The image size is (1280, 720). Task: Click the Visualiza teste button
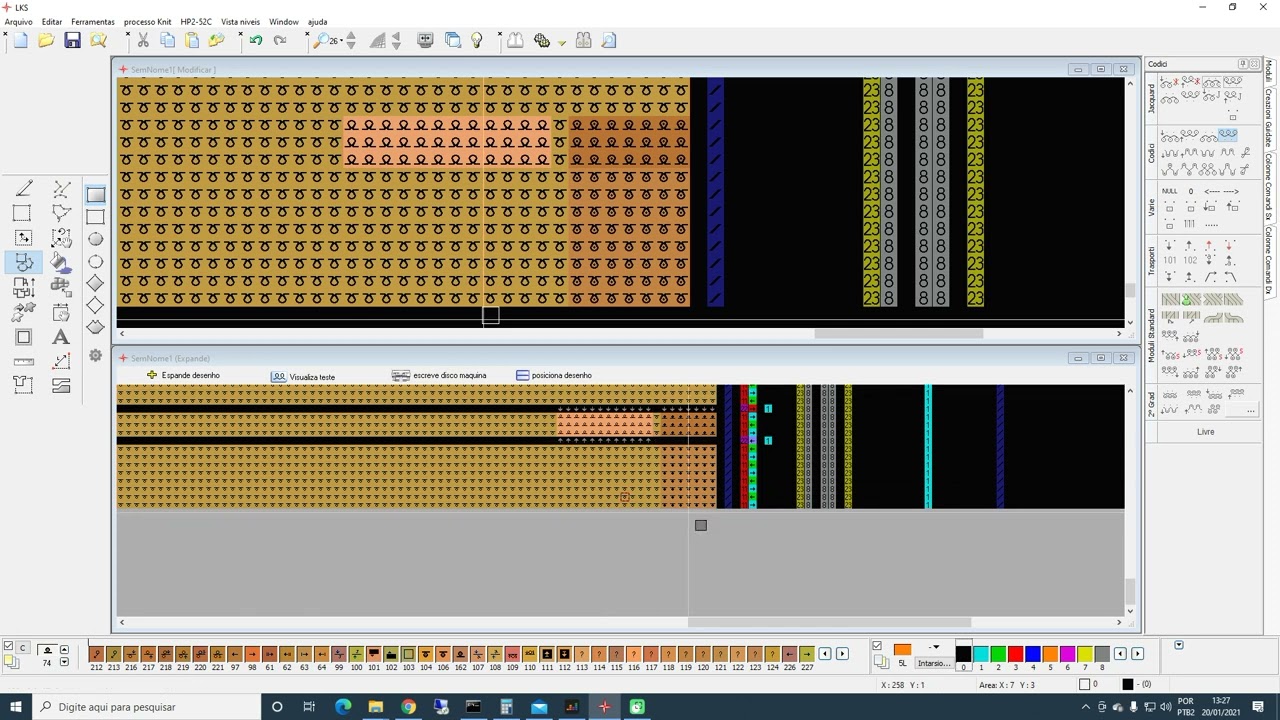pos(303,376)
